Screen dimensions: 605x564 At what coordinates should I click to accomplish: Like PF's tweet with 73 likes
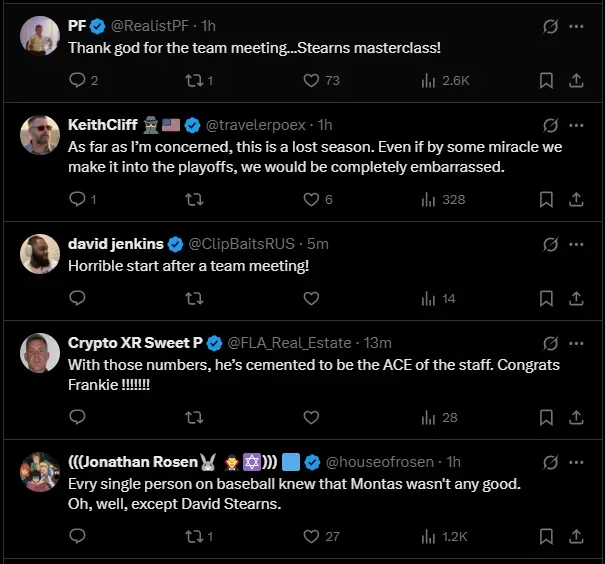coord(311,81)
